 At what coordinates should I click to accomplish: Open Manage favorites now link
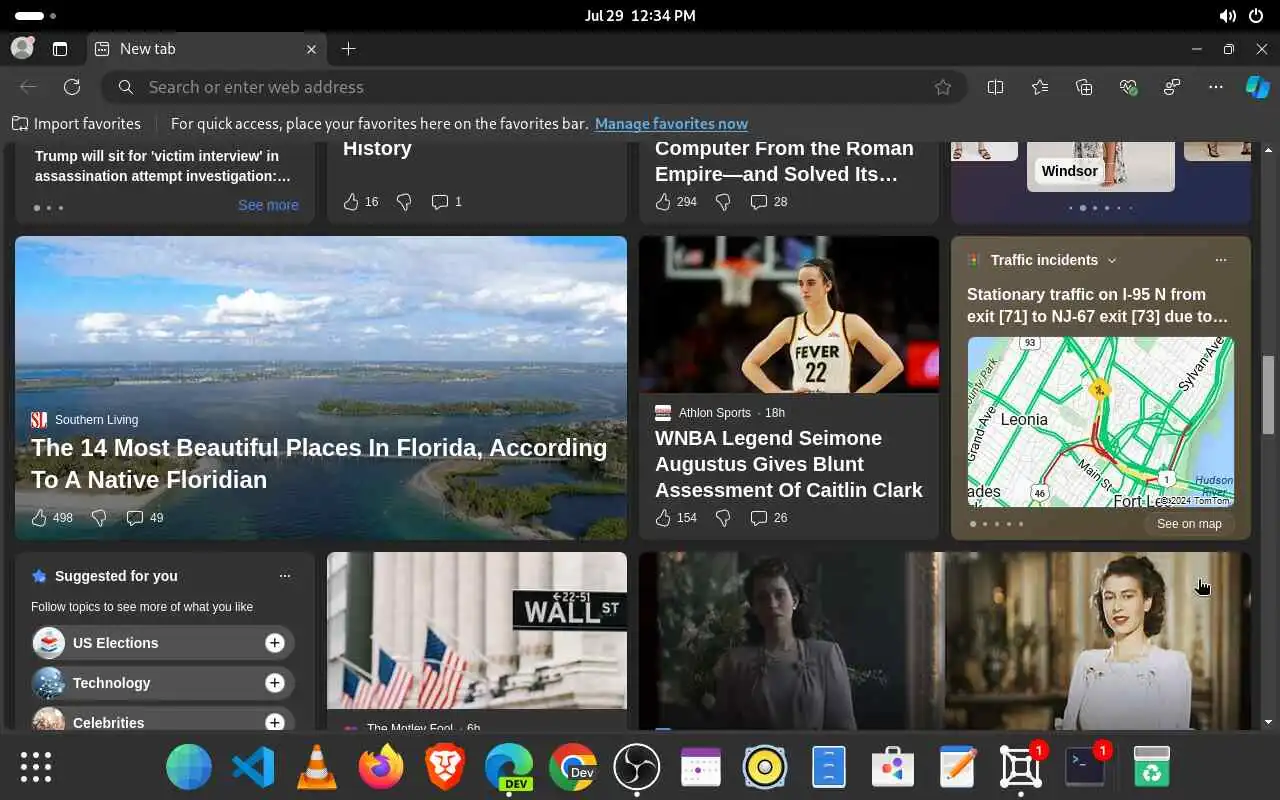671,124
